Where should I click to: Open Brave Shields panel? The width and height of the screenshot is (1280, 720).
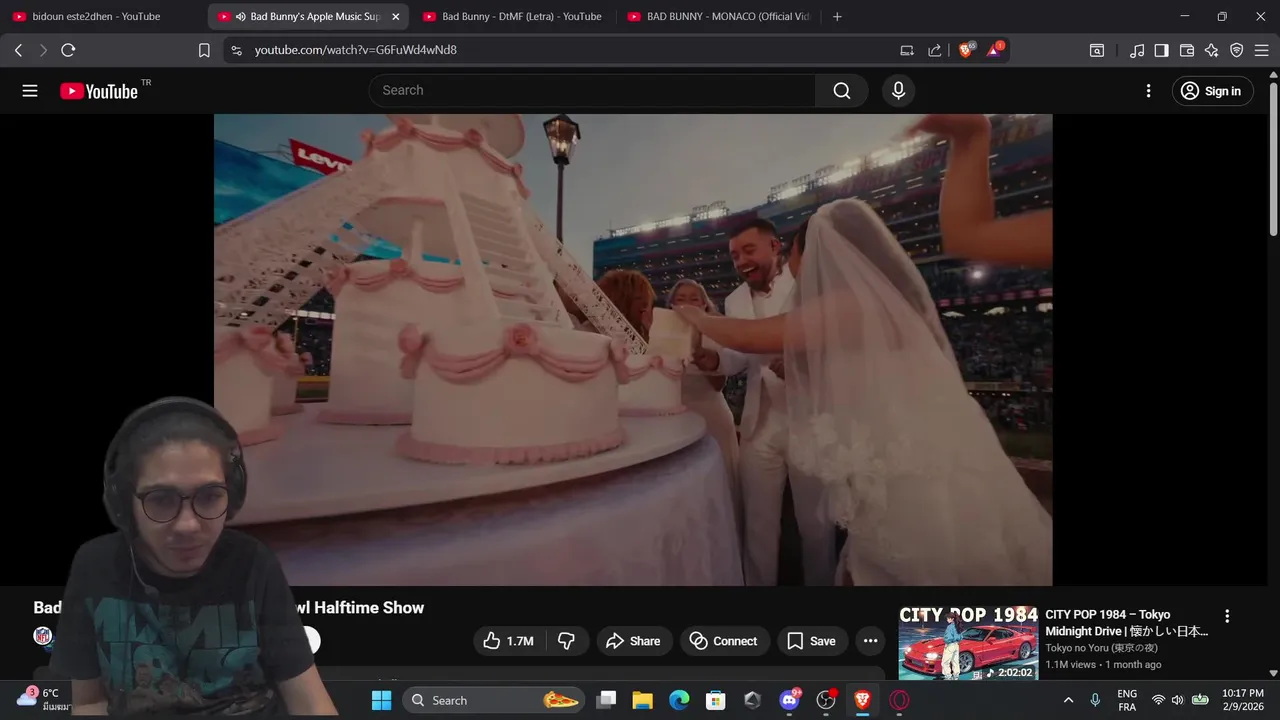click(x=966, y=50)
